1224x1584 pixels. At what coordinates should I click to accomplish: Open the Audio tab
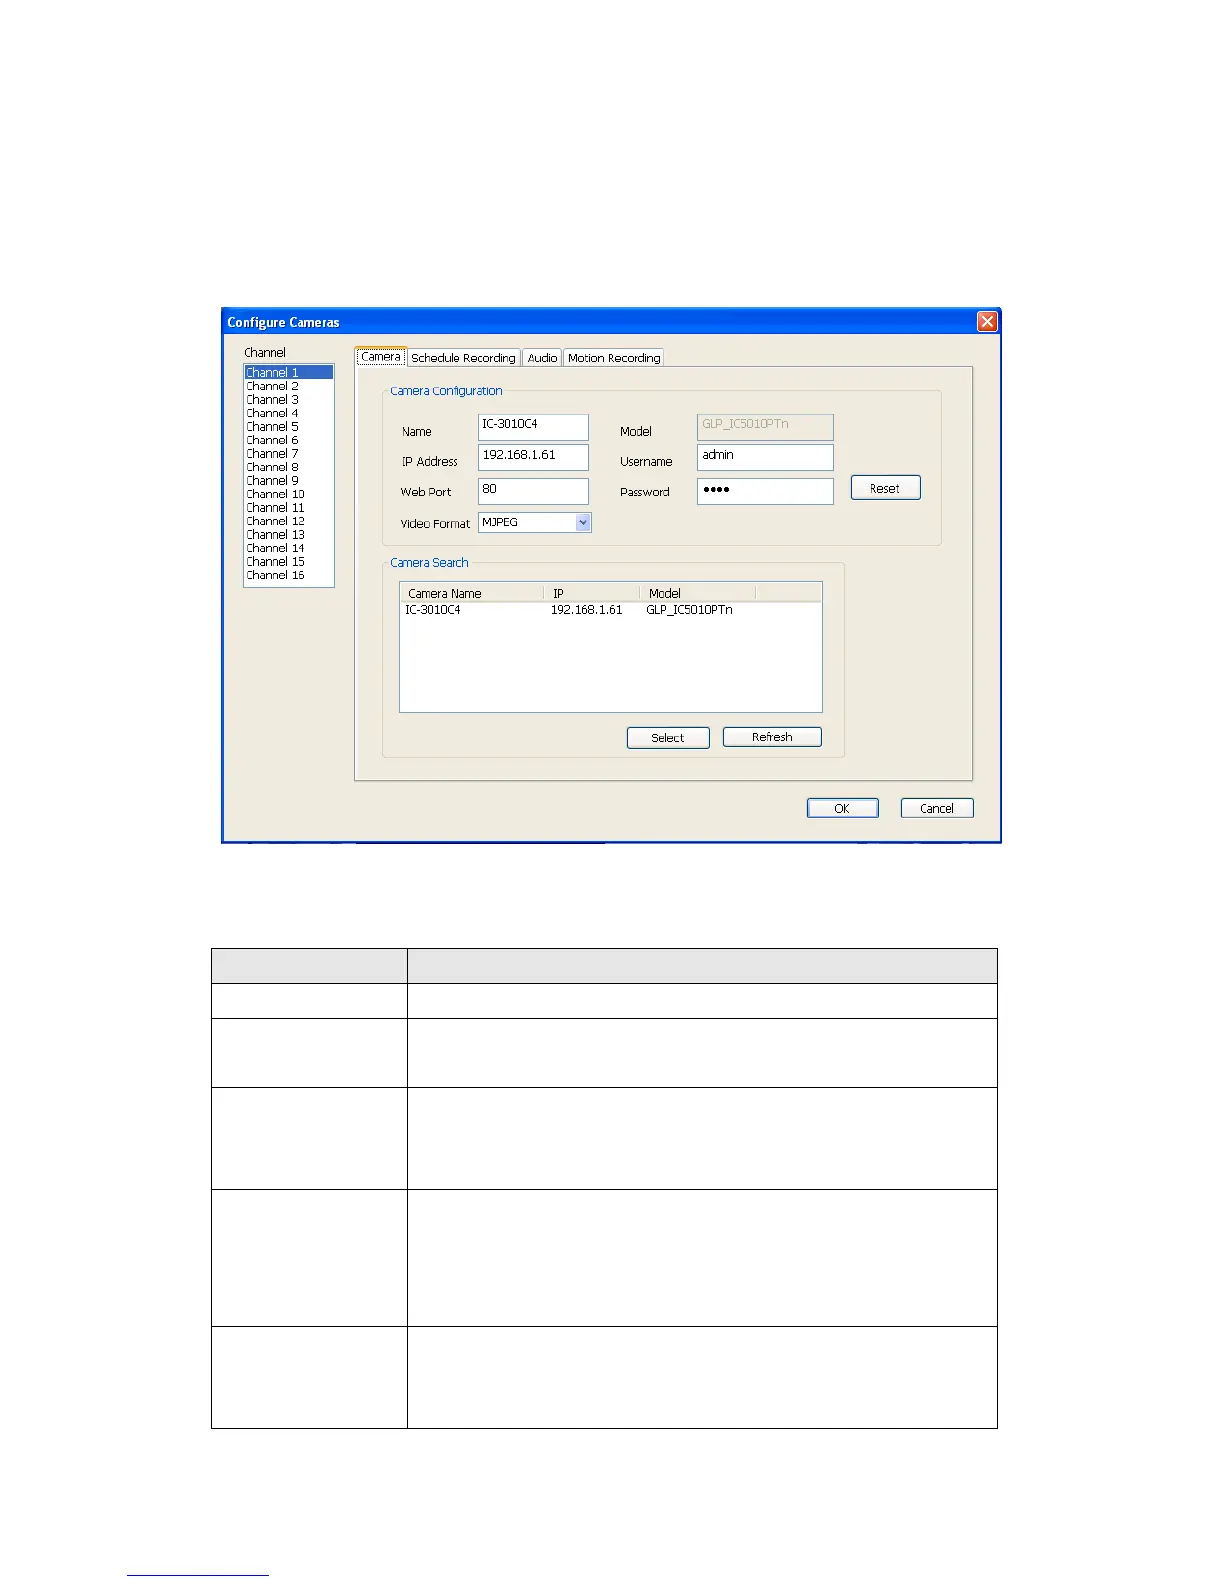point(542,358)
